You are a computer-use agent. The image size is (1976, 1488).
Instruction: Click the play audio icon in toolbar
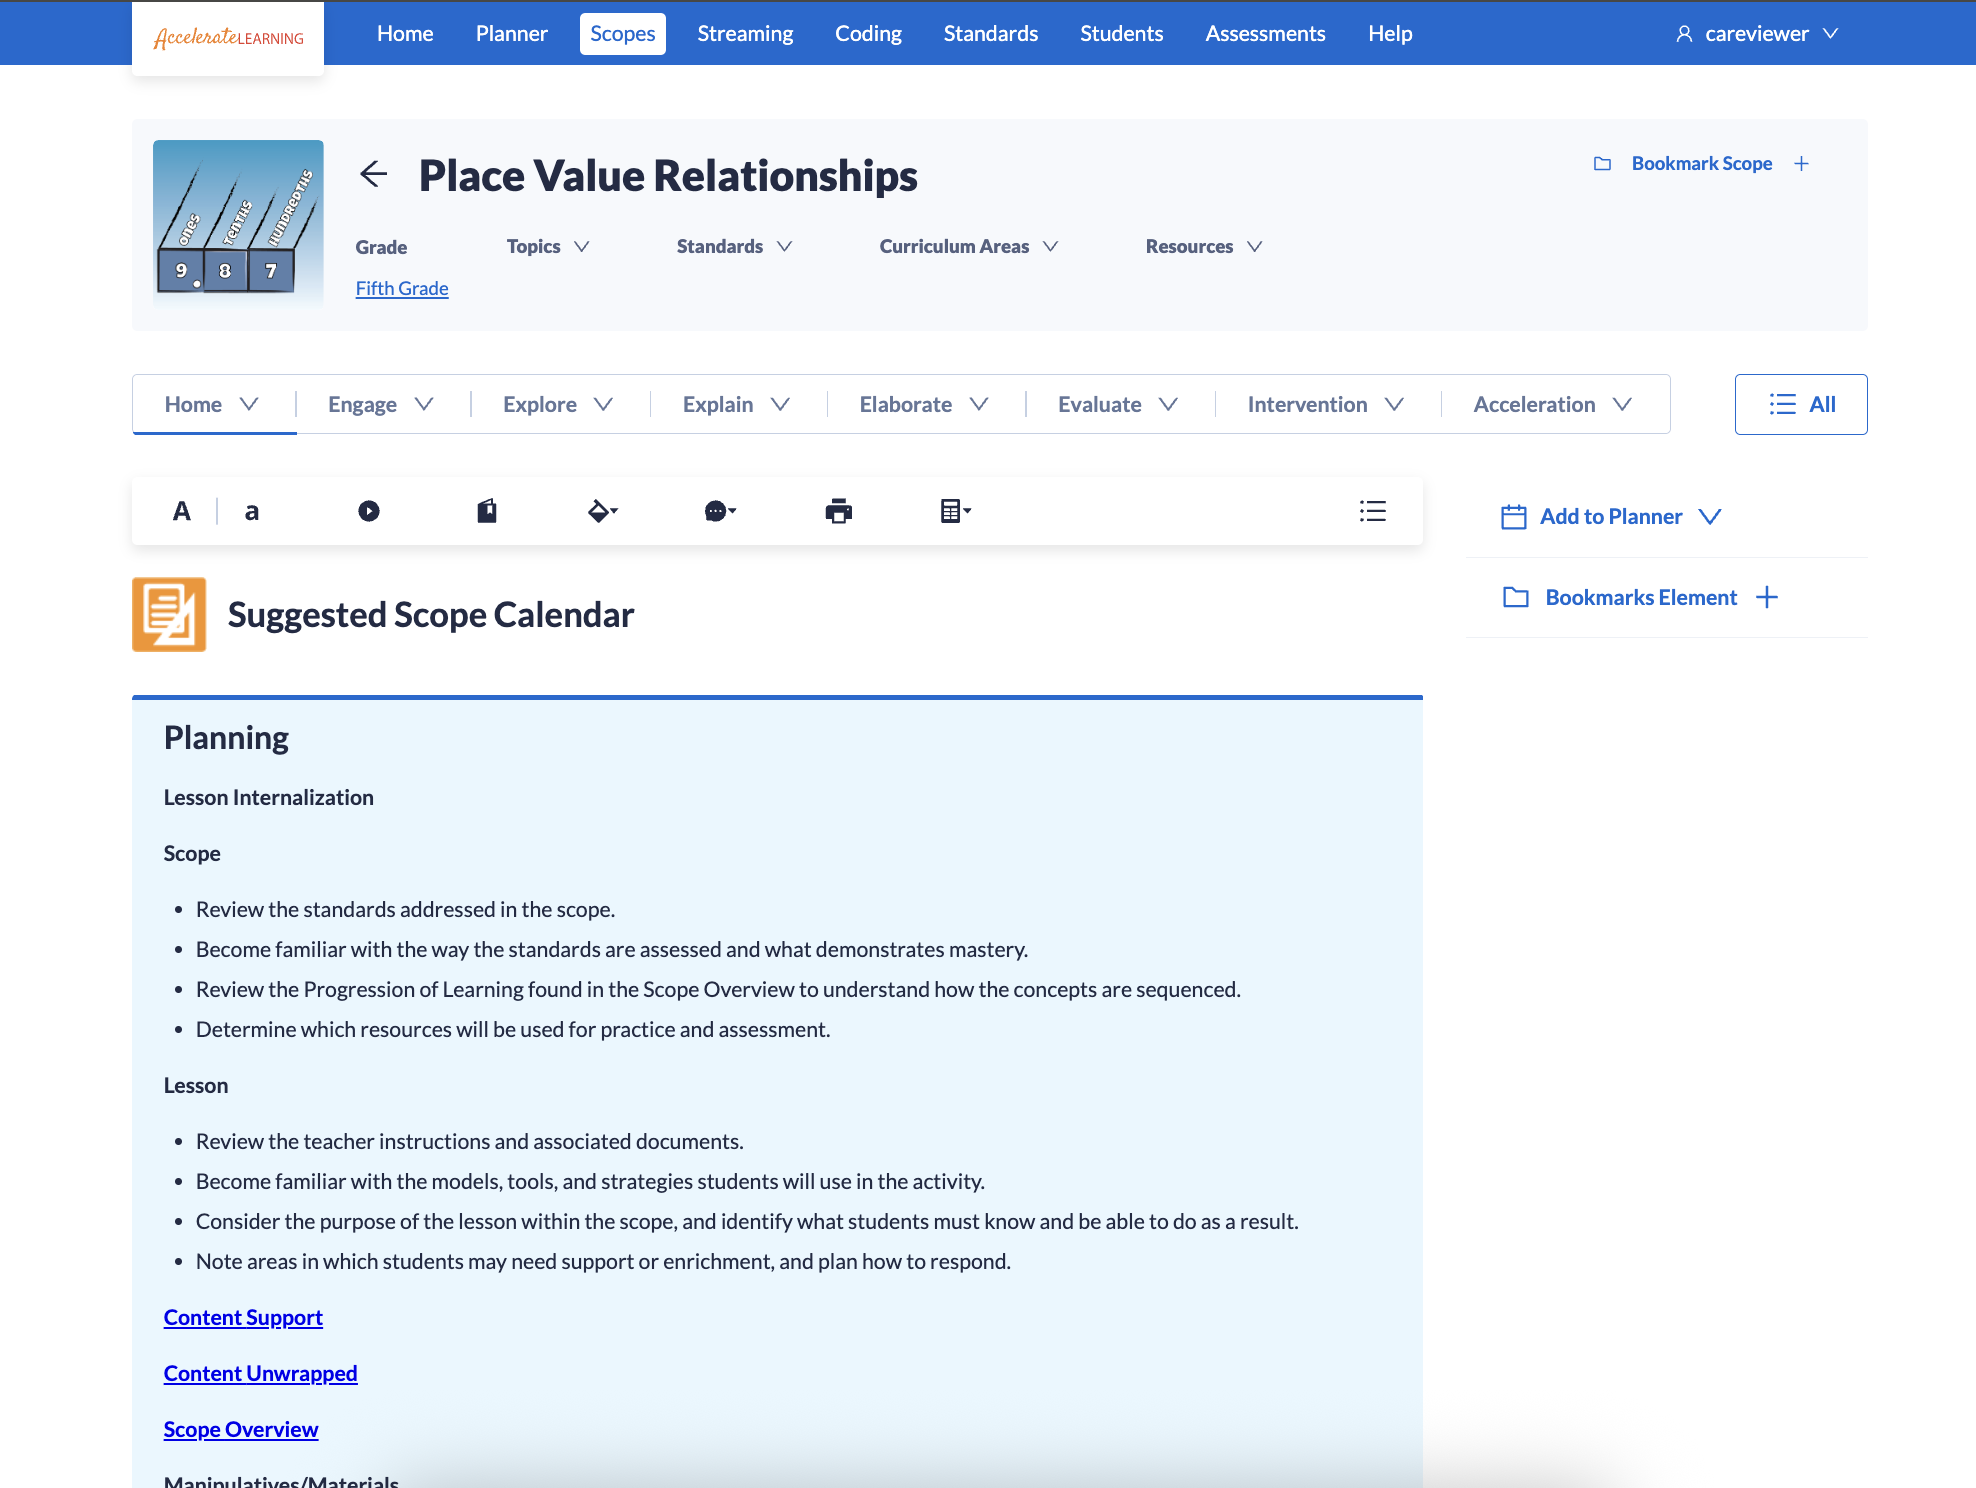(x=369, y=511)
